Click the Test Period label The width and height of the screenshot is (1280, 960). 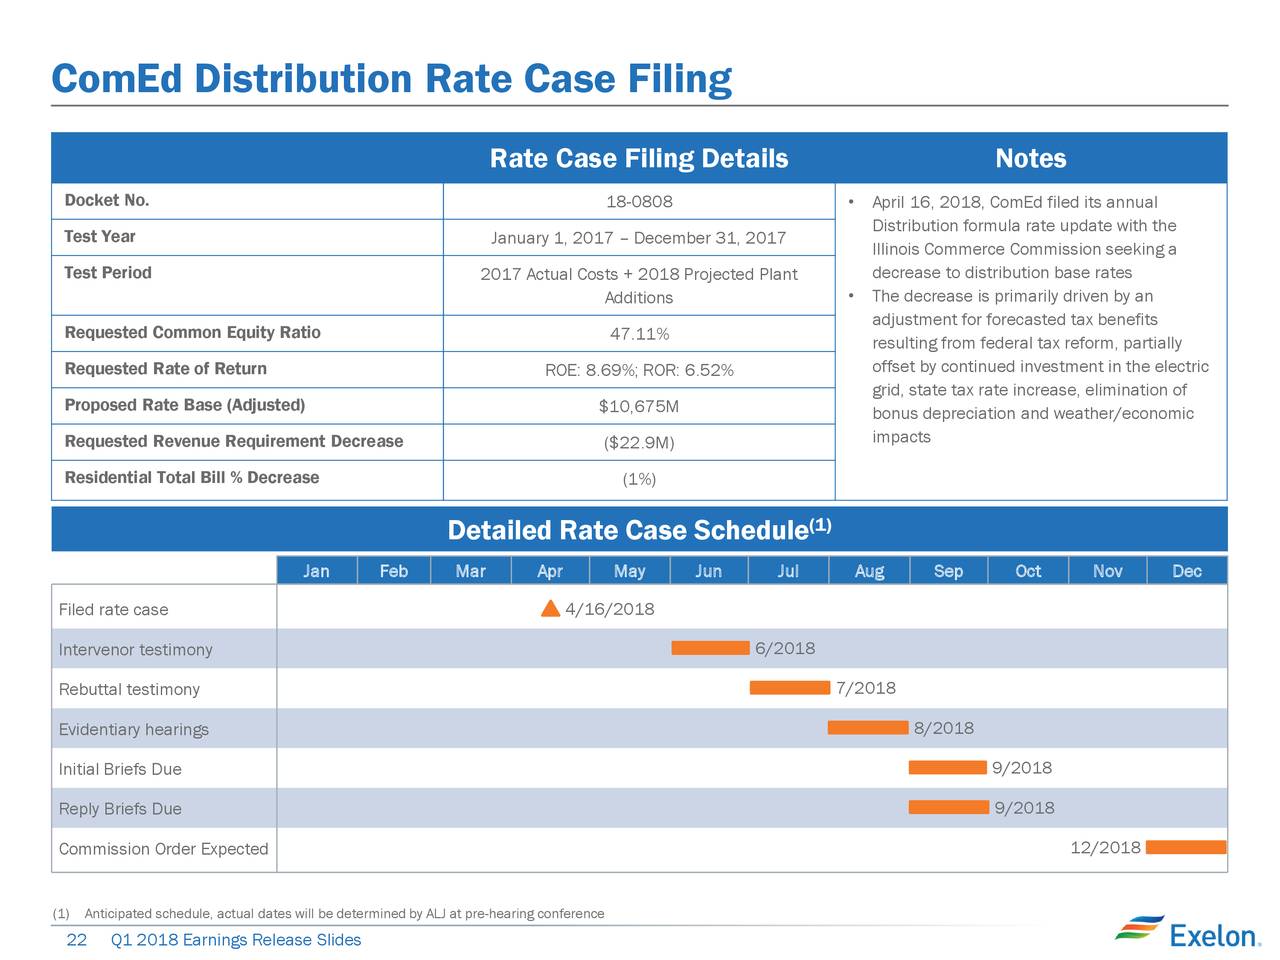click(108, 273)
